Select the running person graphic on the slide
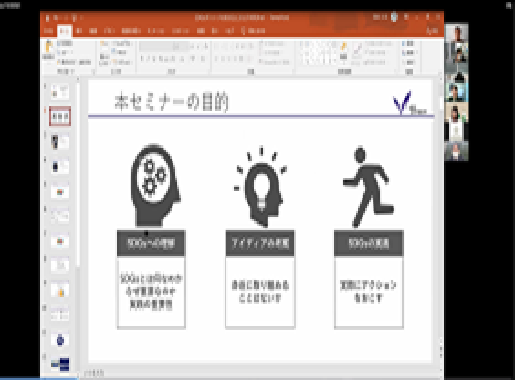 click(x=369, y=187)
